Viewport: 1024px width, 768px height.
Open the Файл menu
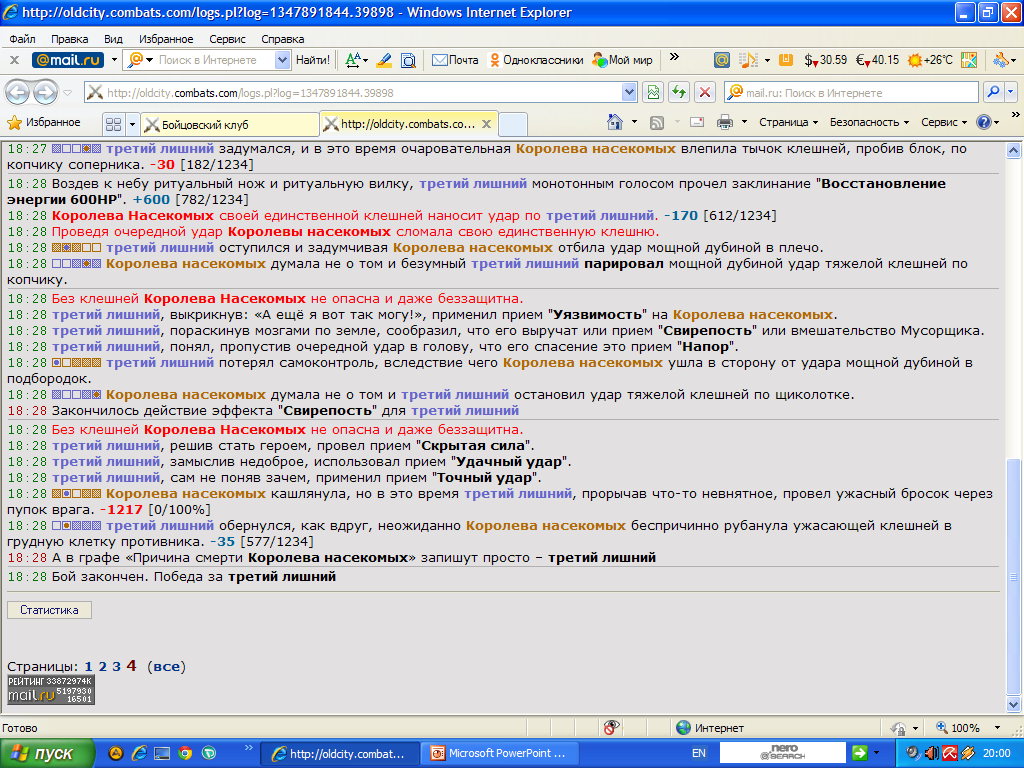[22, 39]
